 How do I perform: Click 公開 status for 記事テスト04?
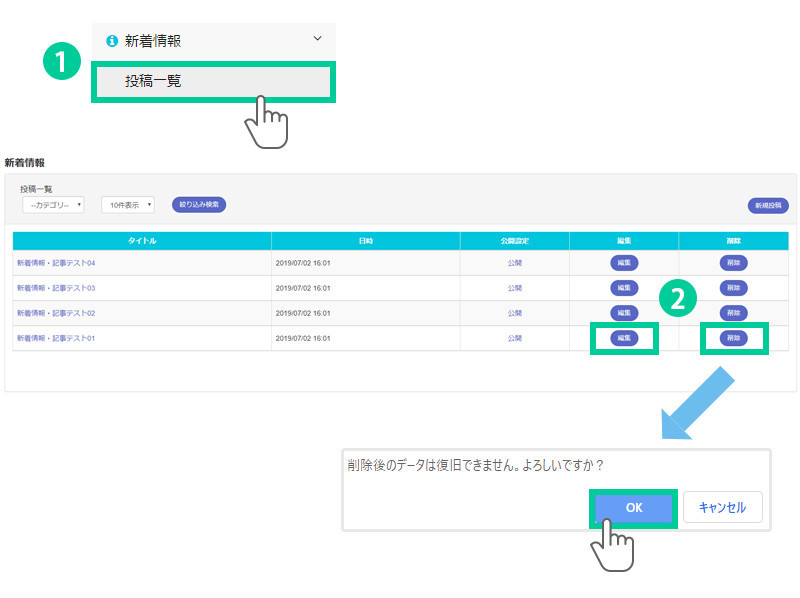[x=514, y=263]
